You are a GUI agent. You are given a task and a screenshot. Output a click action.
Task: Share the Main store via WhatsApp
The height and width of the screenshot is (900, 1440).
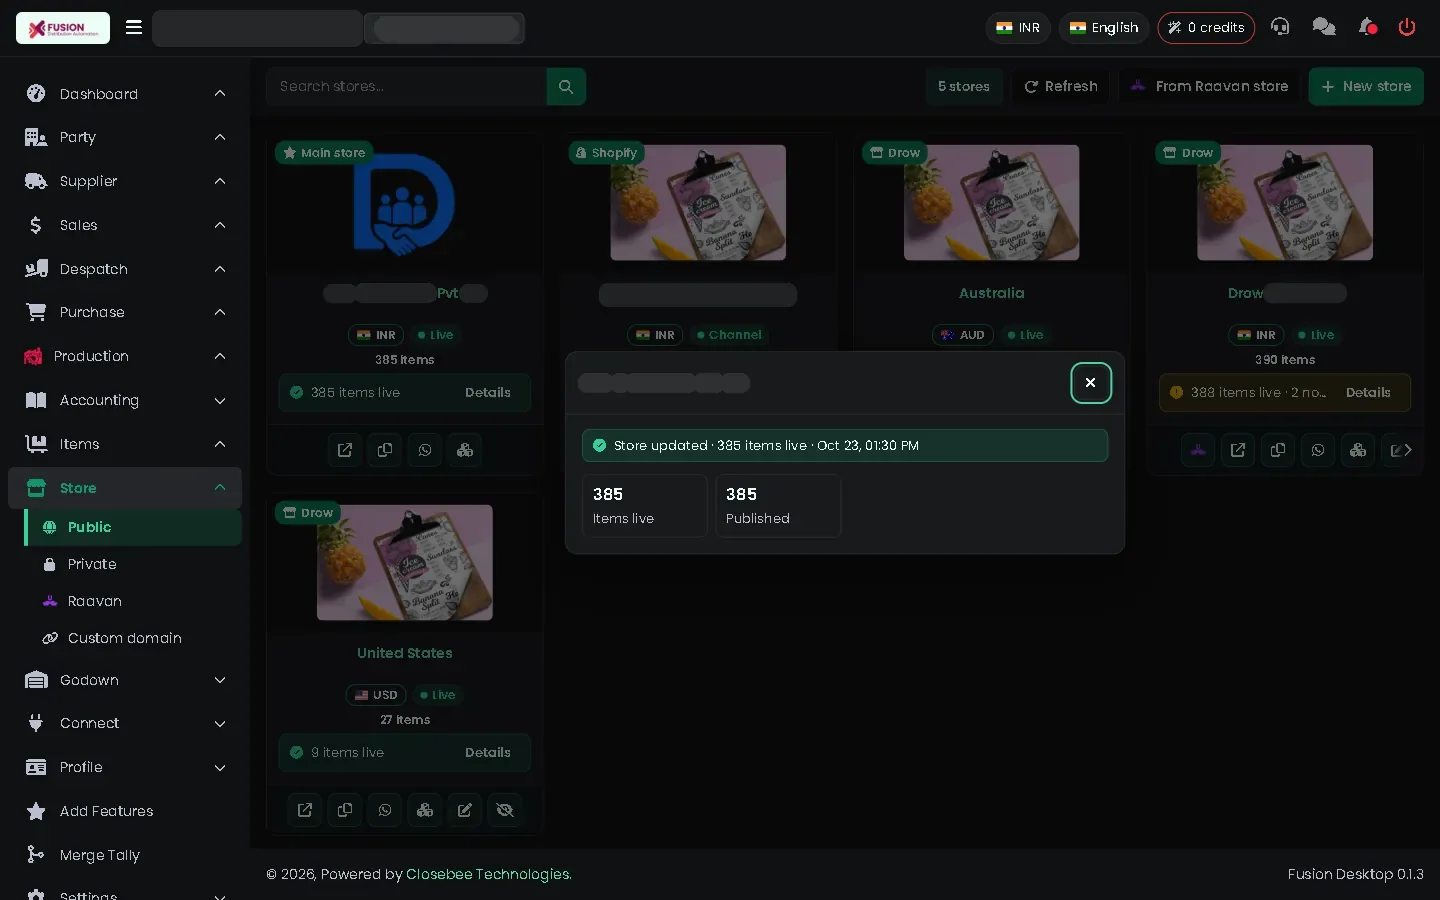pos(425,450)
